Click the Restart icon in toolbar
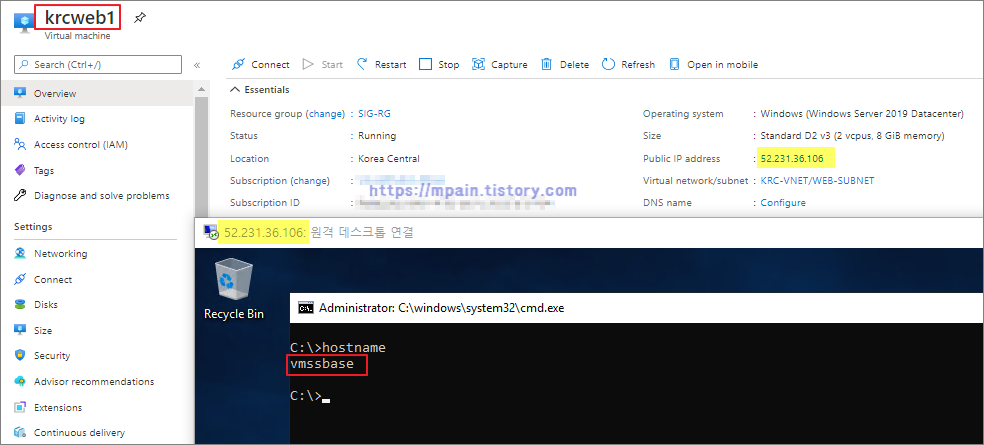This screenshot has height=445, width=984. tap(362, 64)
